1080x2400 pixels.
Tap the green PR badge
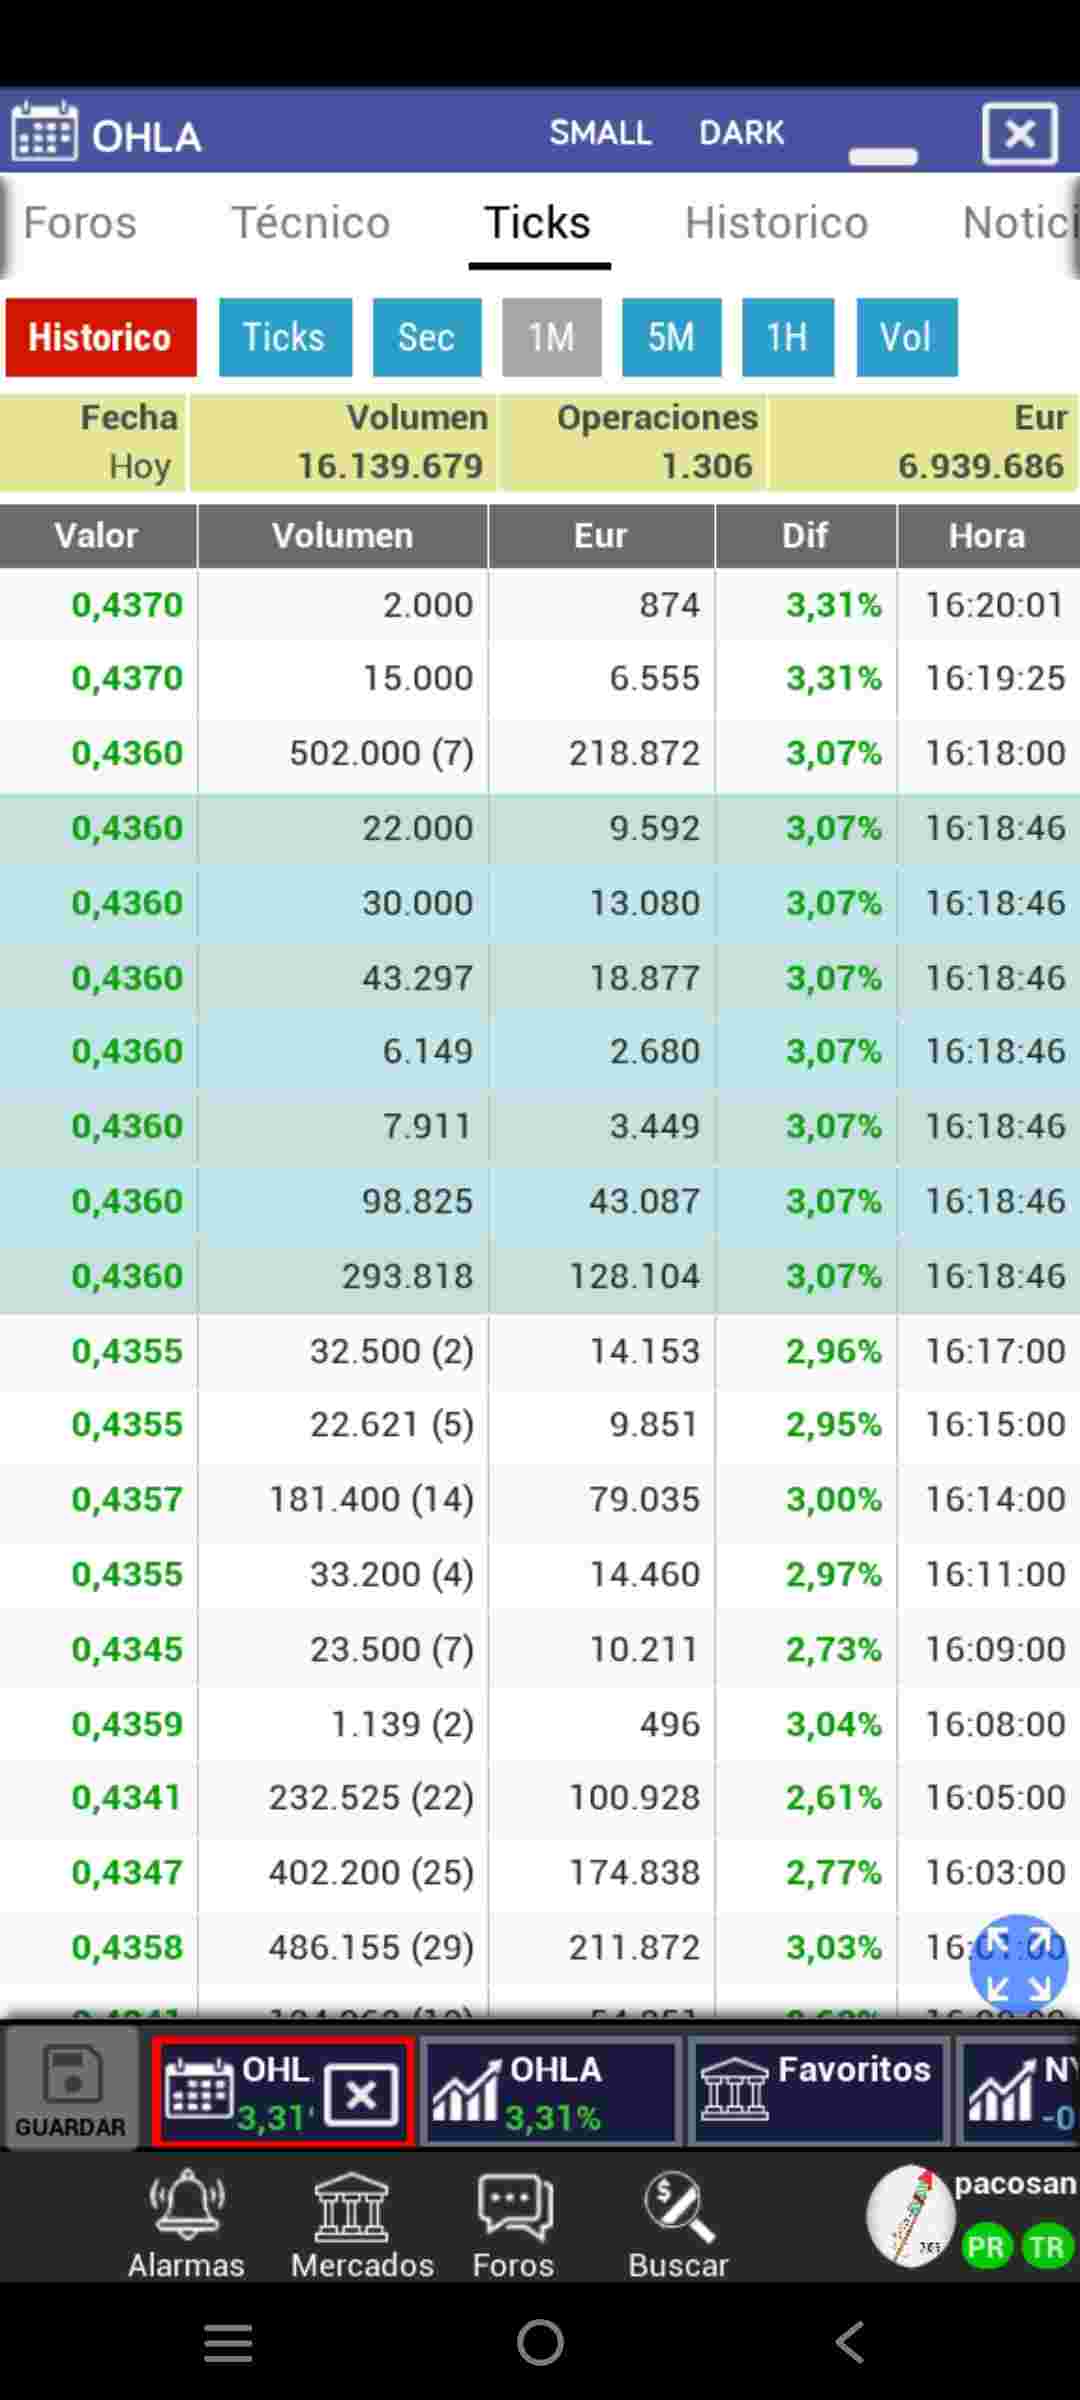986,2248
